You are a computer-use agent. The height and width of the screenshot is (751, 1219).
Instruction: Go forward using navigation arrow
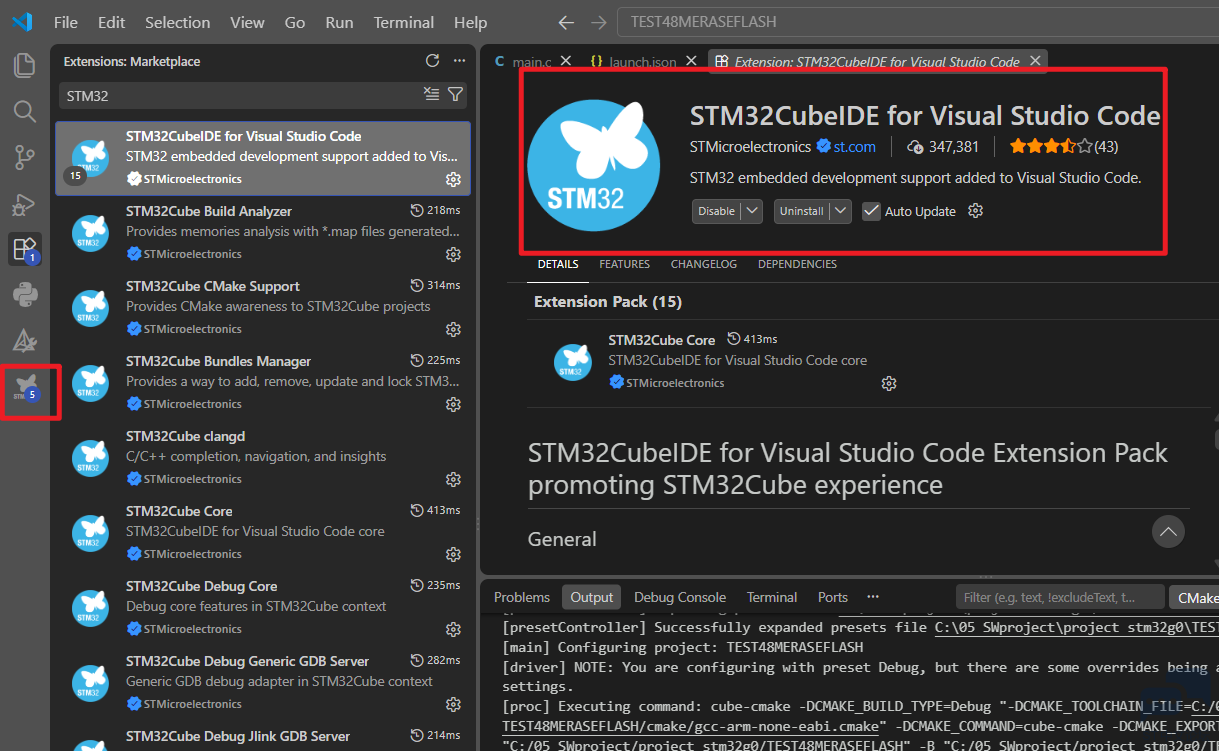coord(598,22)
